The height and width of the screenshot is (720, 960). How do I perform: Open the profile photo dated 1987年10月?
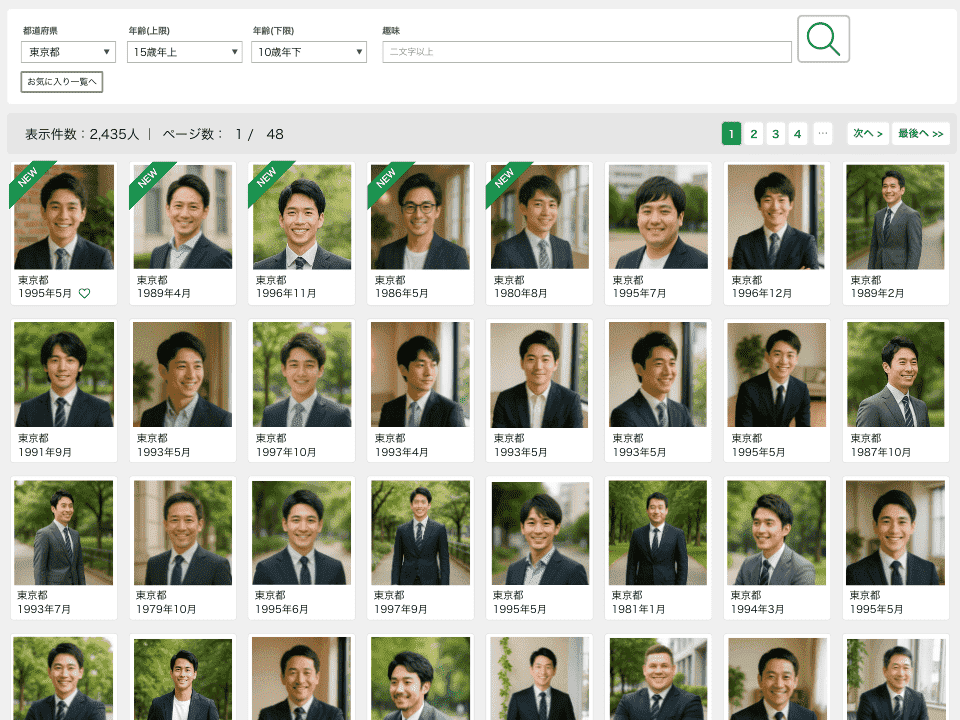(896, 374)
